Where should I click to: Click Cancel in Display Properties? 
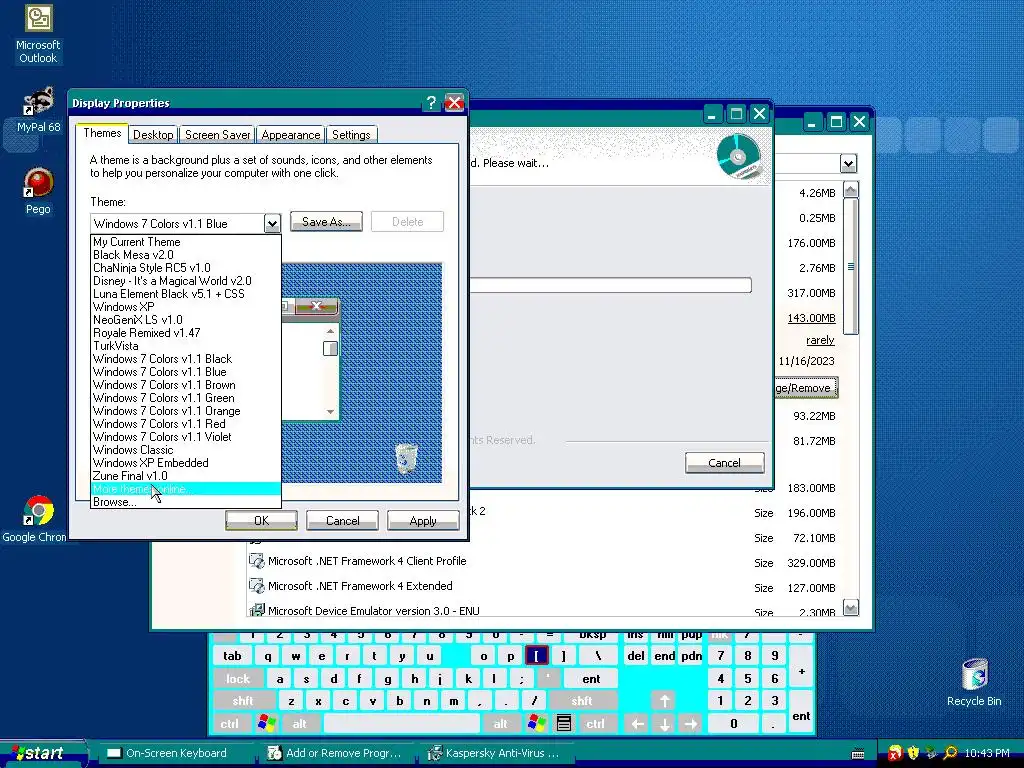coord(342,520)
